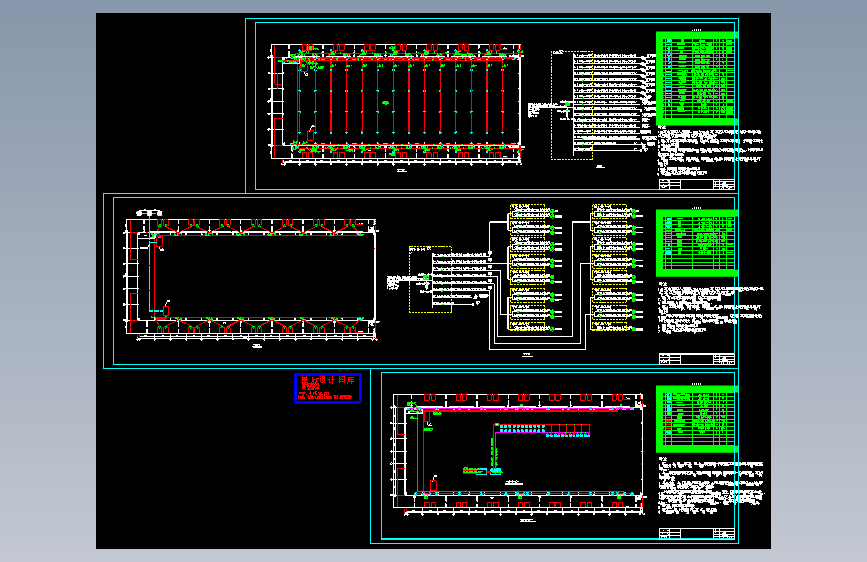Click the bottom sheet floor plan with magenta piping

(x=518, y=454)
